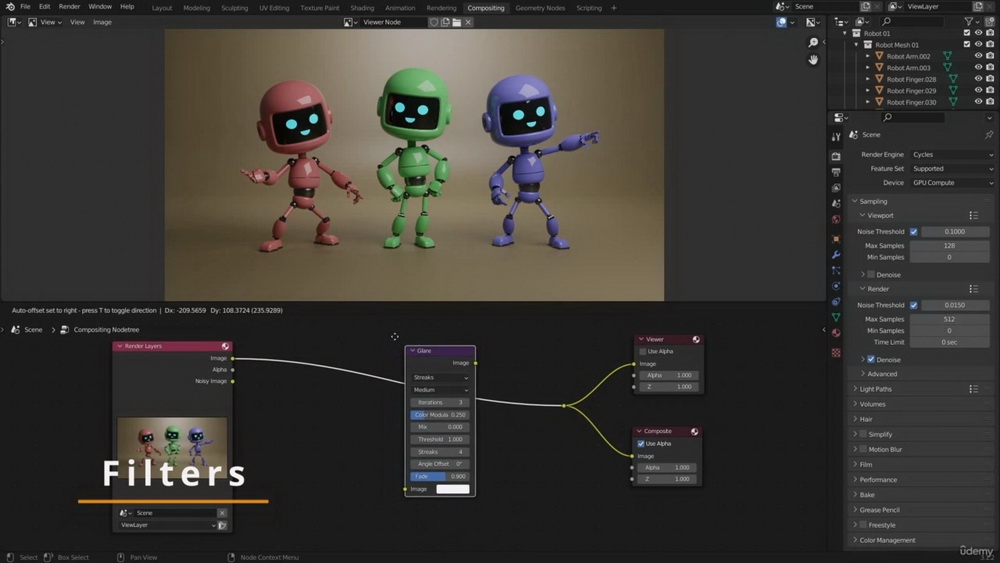Switch to the Layout workspace tab
This screenshot has height=563, width=1000.
click(162, 8)
